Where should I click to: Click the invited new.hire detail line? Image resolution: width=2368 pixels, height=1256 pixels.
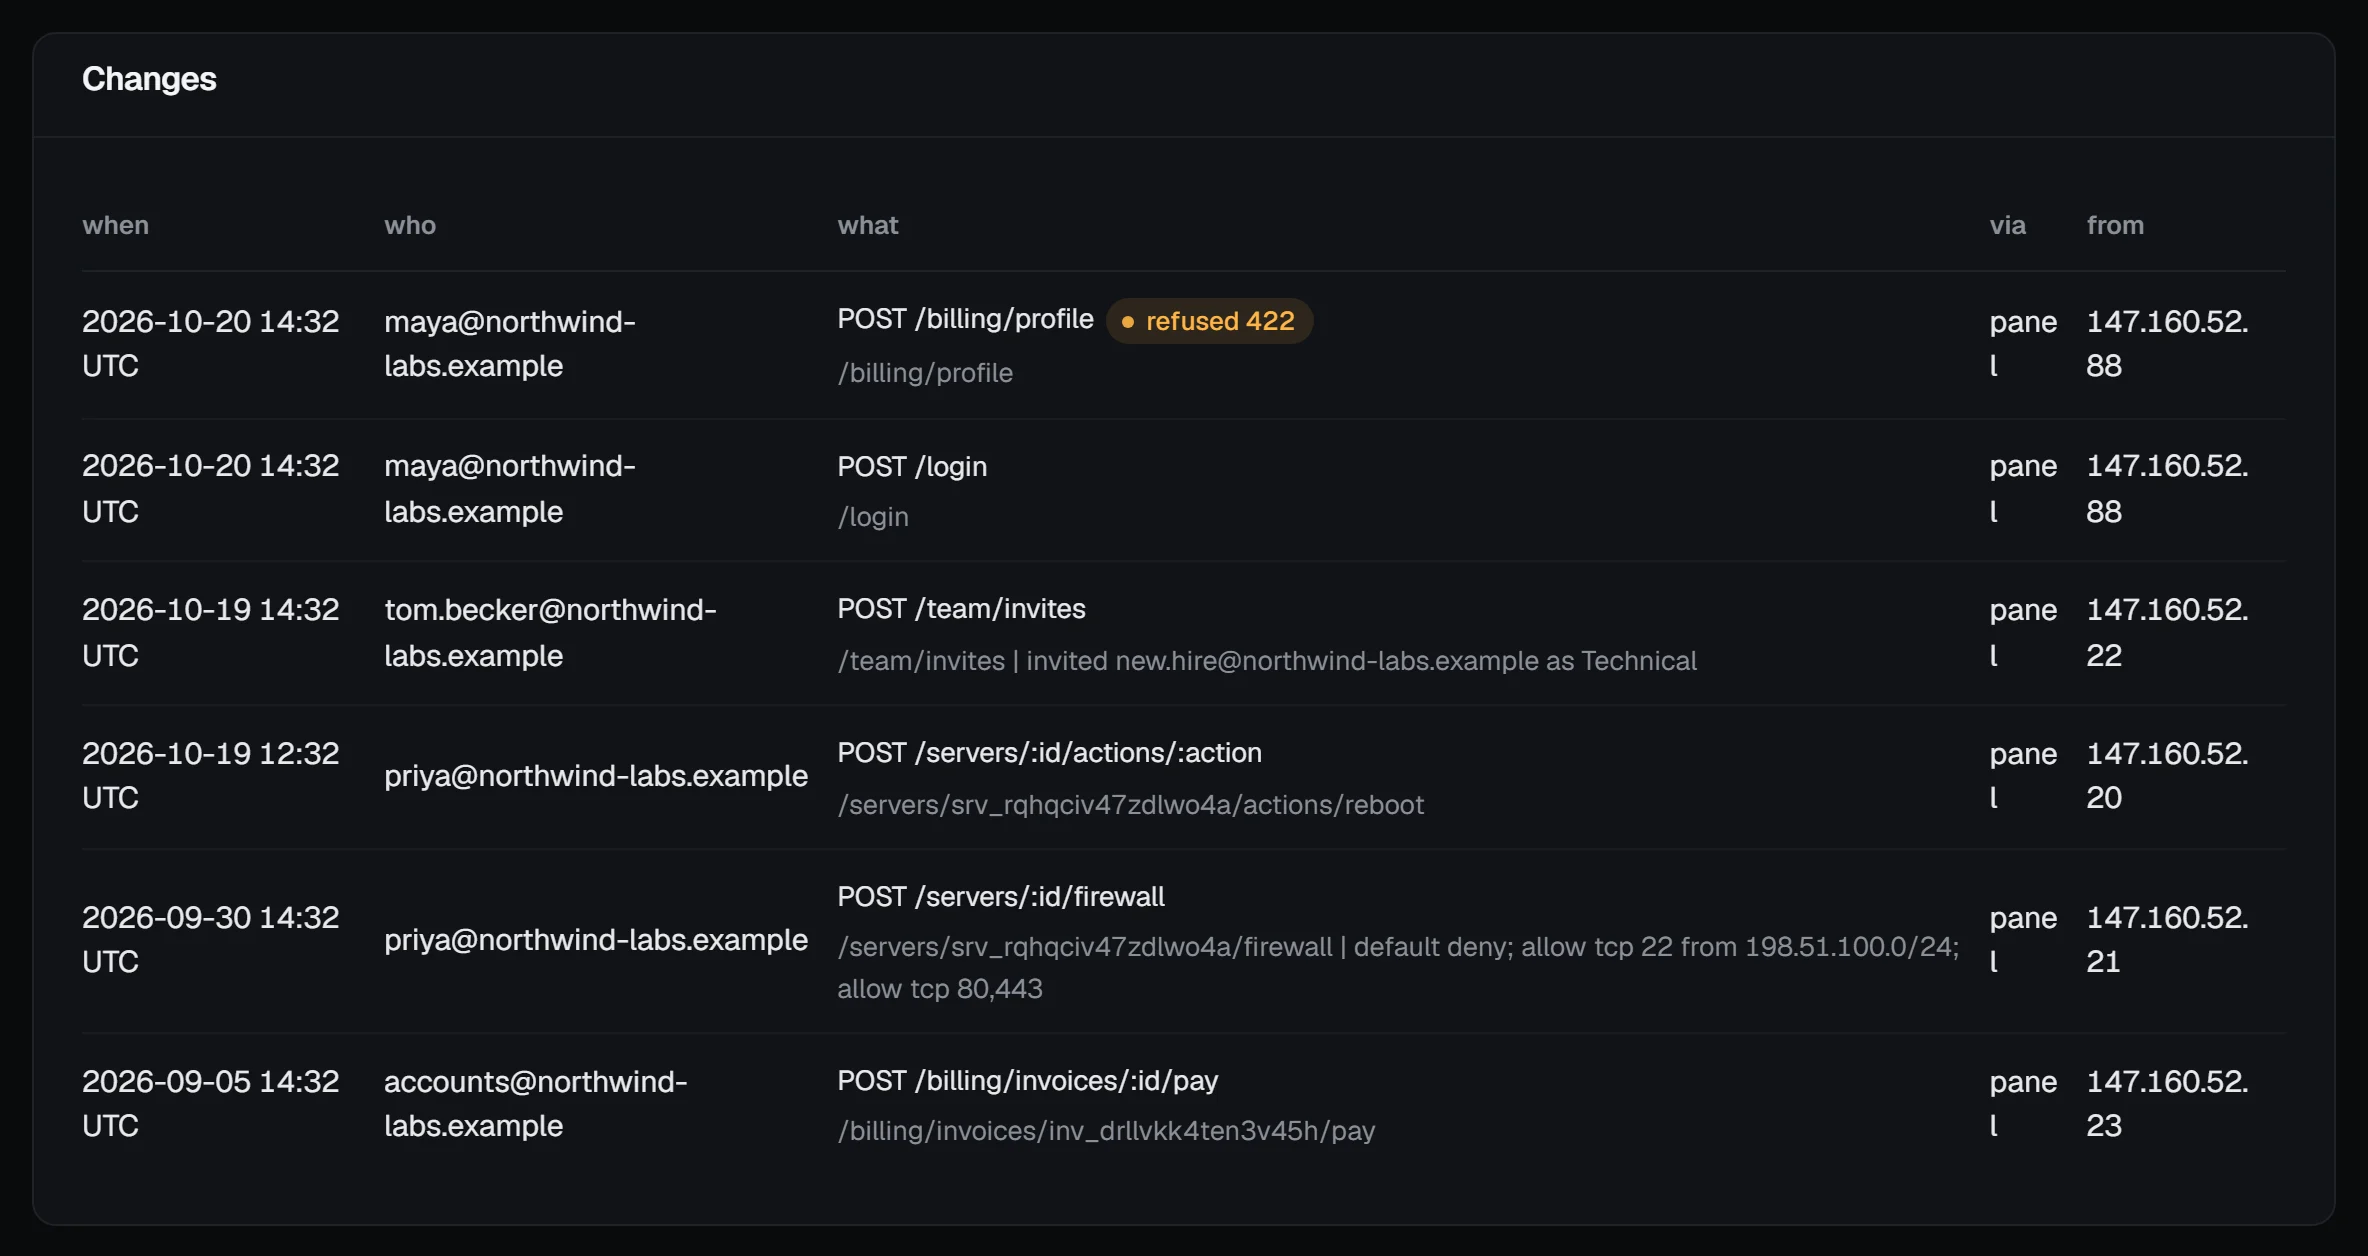(x=1267, y=661)
